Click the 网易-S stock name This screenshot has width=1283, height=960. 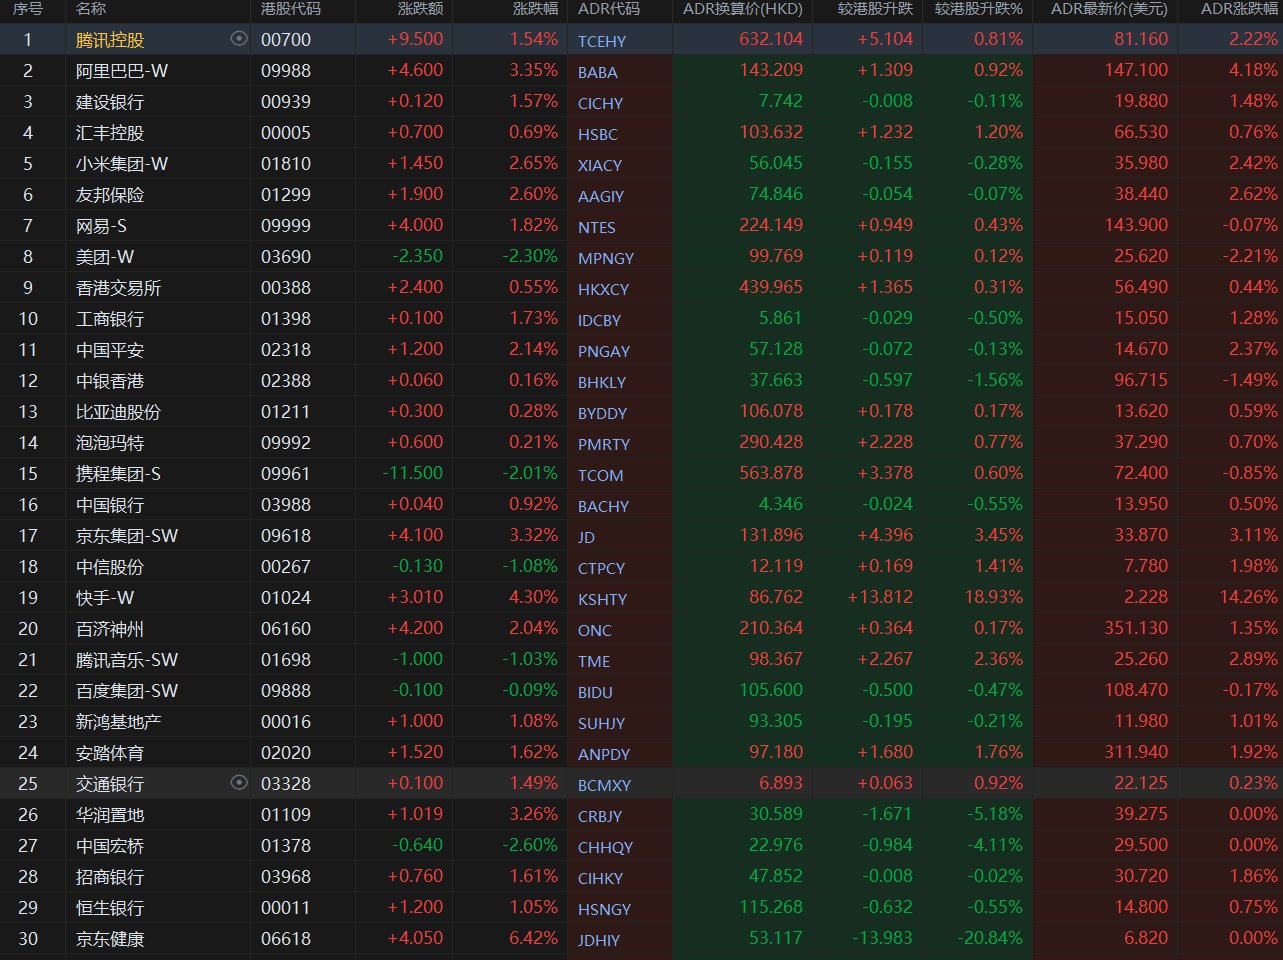click(x=101, y=226)
